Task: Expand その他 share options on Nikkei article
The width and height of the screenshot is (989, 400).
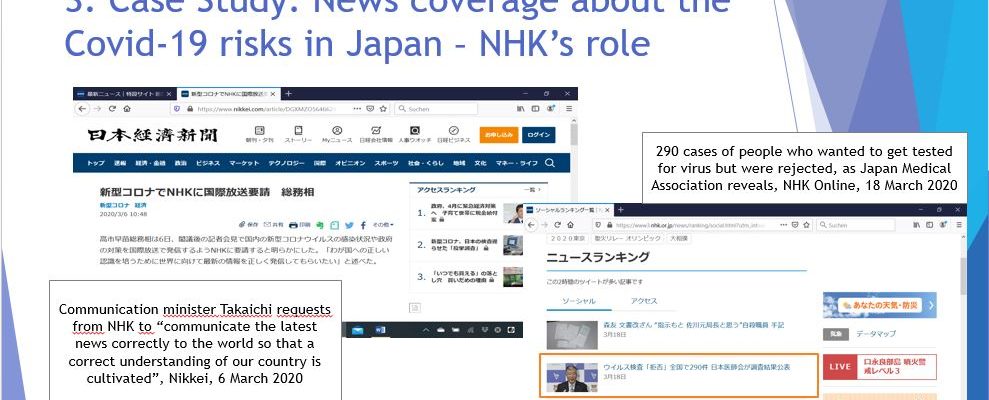Action: (x=383, y=225)
